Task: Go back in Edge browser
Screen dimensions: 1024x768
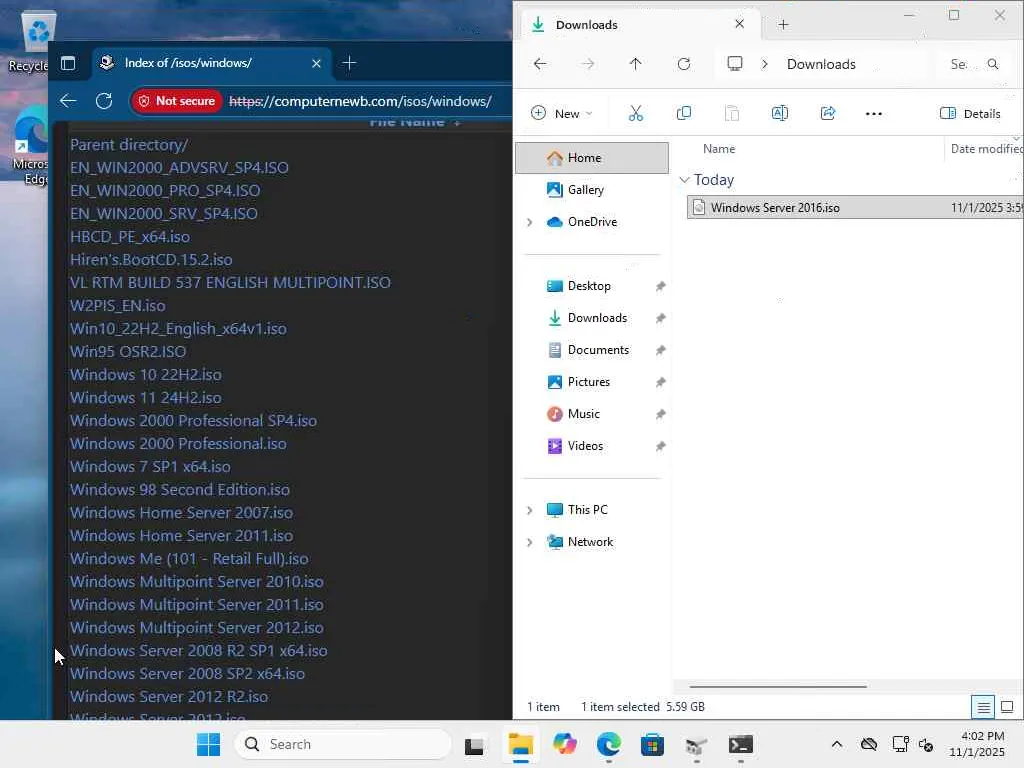Action: pyautogui.click(x=68, y=101)
